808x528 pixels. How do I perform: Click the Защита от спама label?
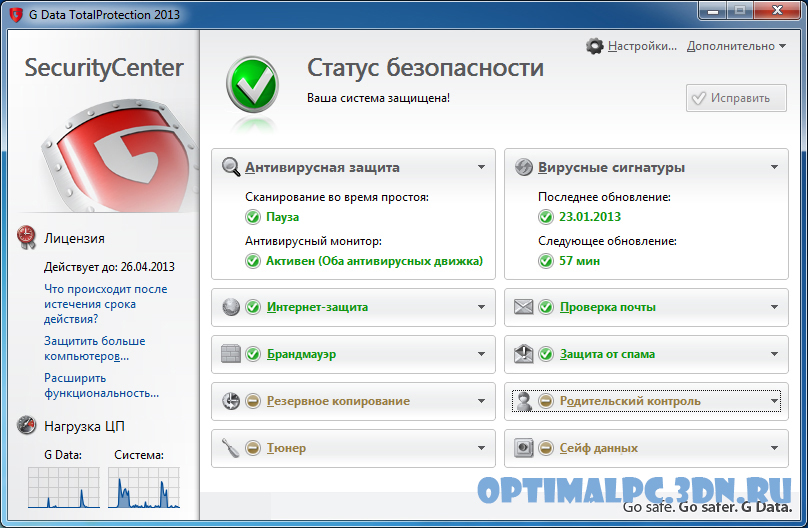pyautogui.click(x=608, y=354)
